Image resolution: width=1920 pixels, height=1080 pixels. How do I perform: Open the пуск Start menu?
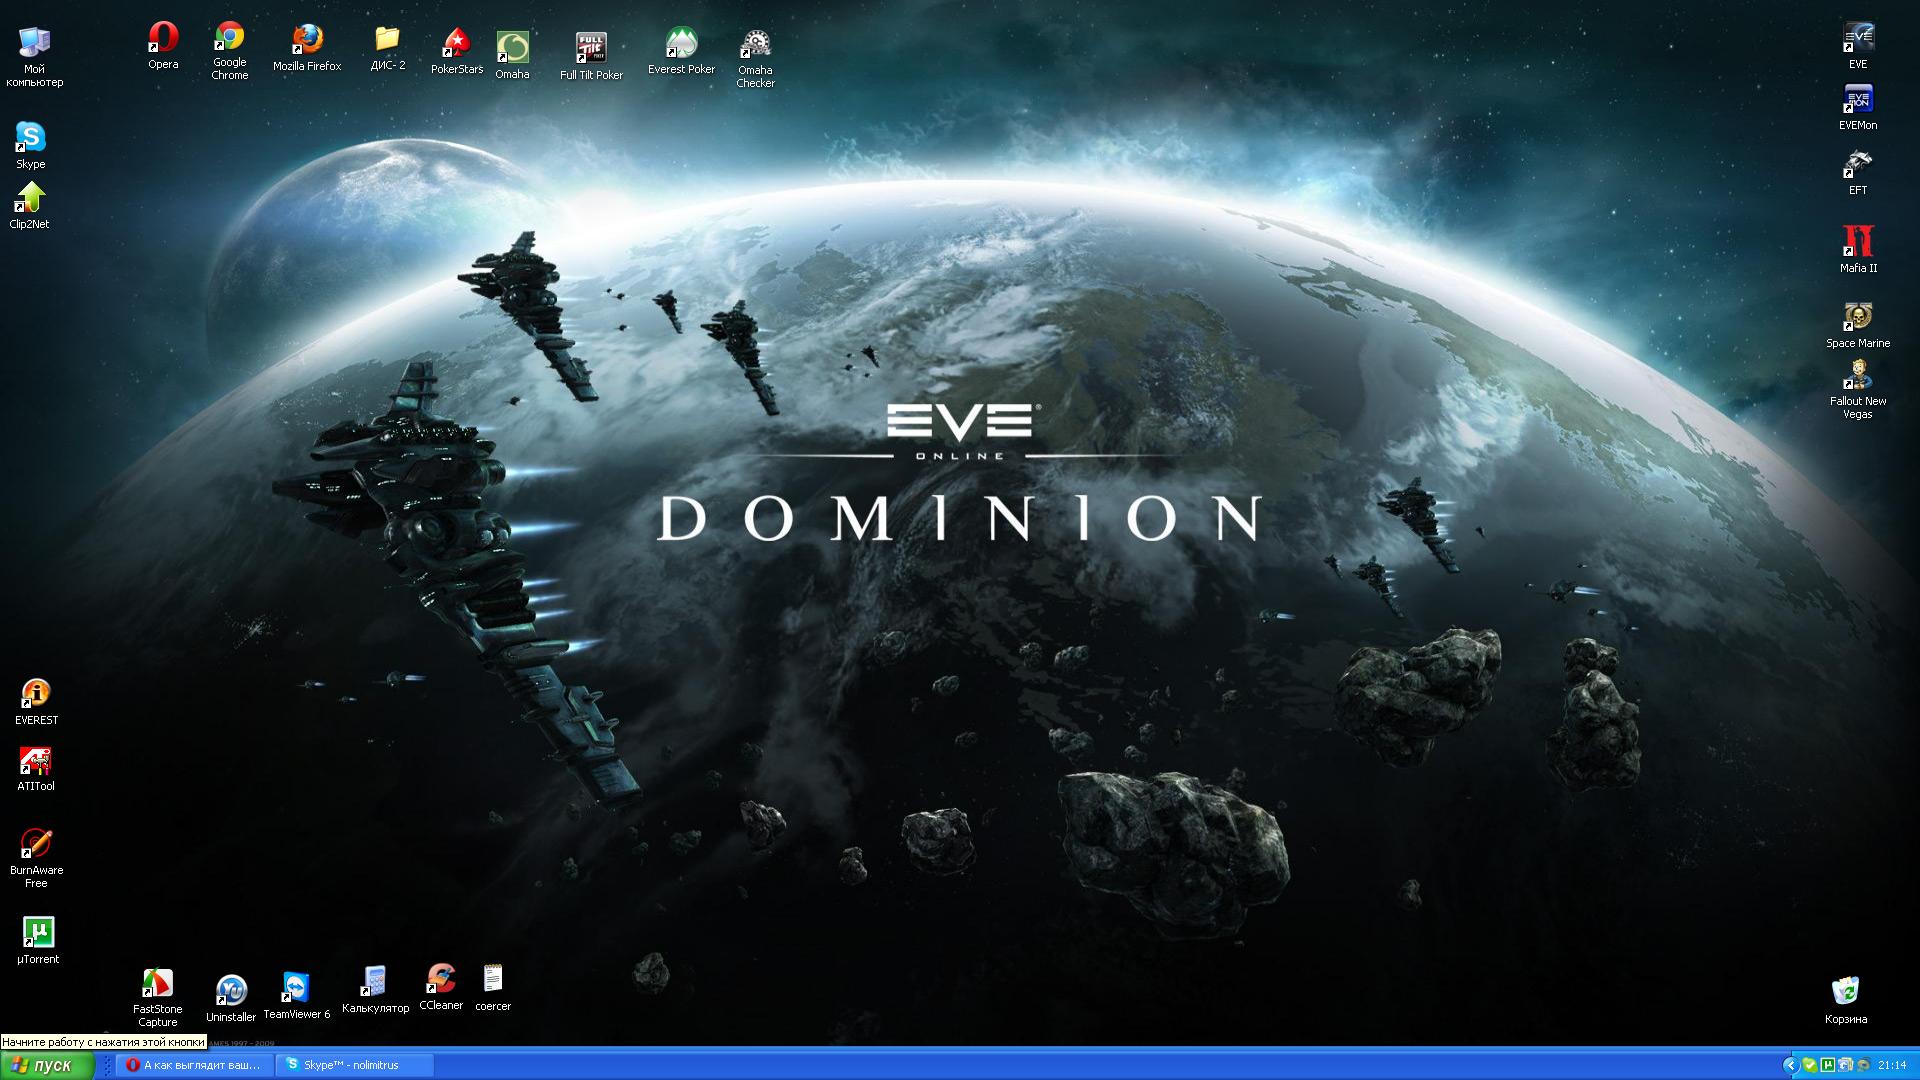[46, 1066]
